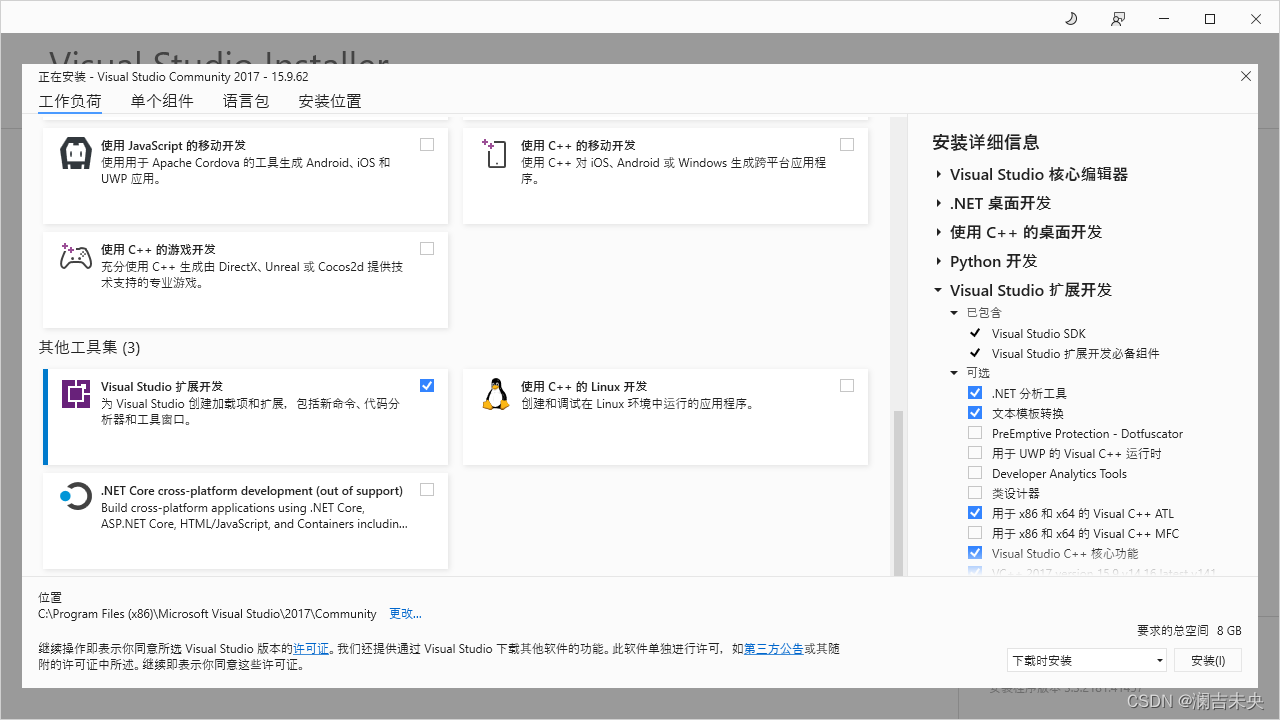Enable 使用 C++ 的移动开发 workload checkbox
Viewport: 1280px width, 720px height.
tap(847, 144)
